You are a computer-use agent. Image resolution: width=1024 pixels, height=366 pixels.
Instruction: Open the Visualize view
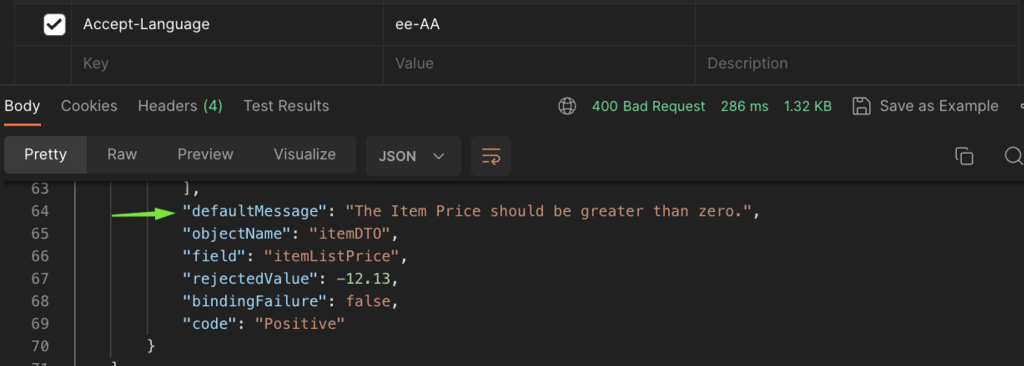(304, 155)
